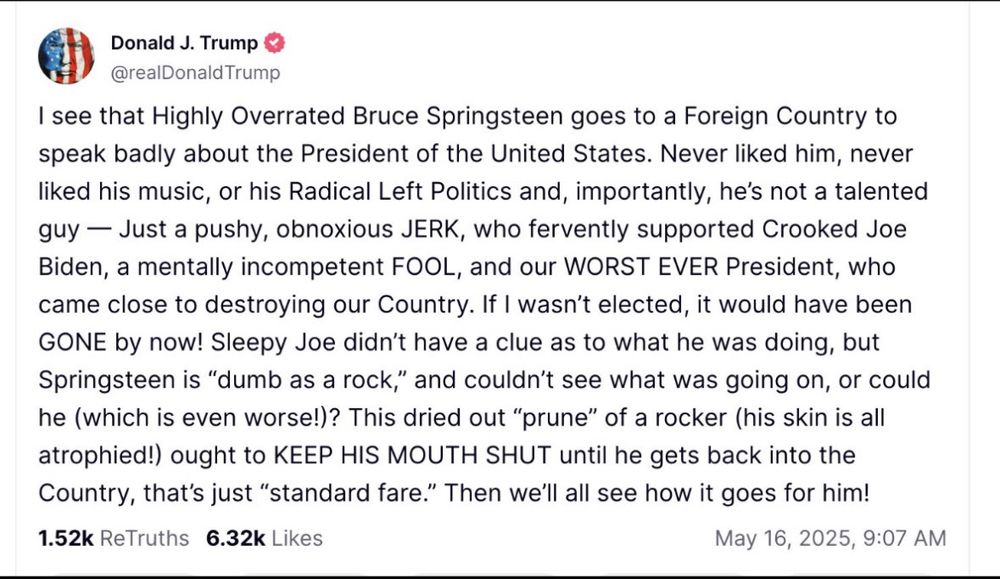Click the 1.52k ReTruths count
This screenshot has height=579, width=1000.
[x=66, y=538]
